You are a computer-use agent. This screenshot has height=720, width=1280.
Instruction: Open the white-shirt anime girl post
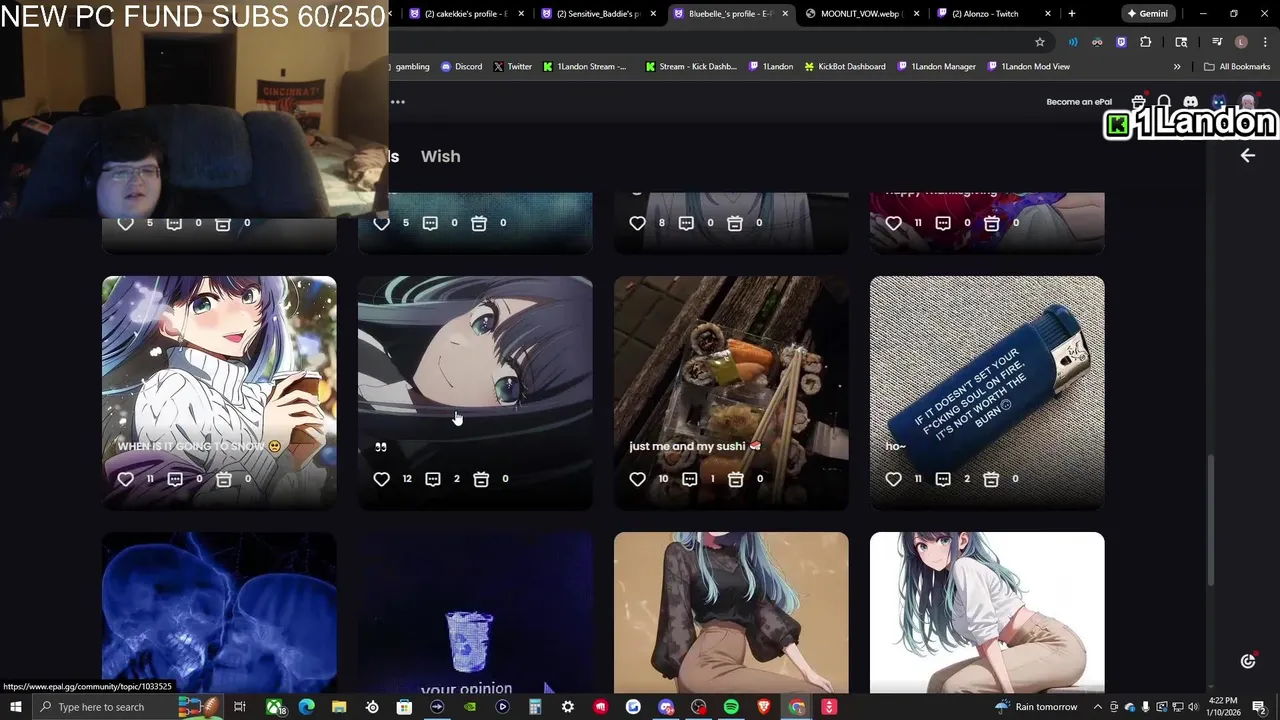click(x=987, y=612)
